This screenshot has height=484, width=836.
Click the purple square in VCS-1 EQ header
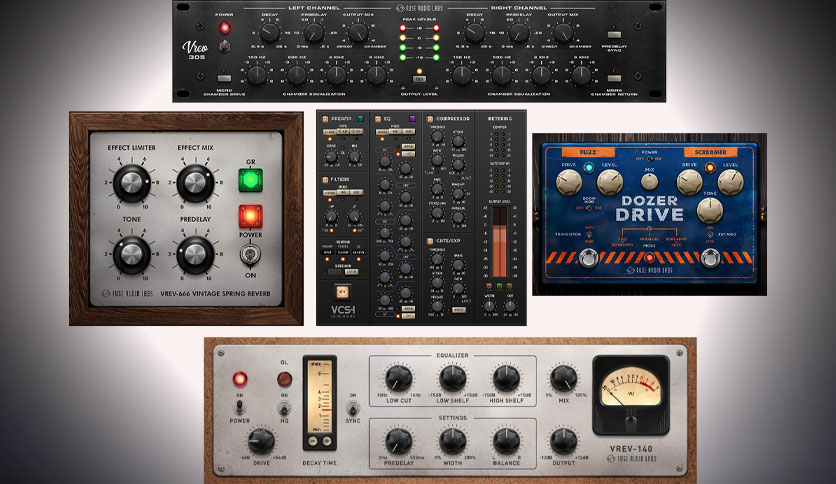pyautogui.click(x=412, y=119)
